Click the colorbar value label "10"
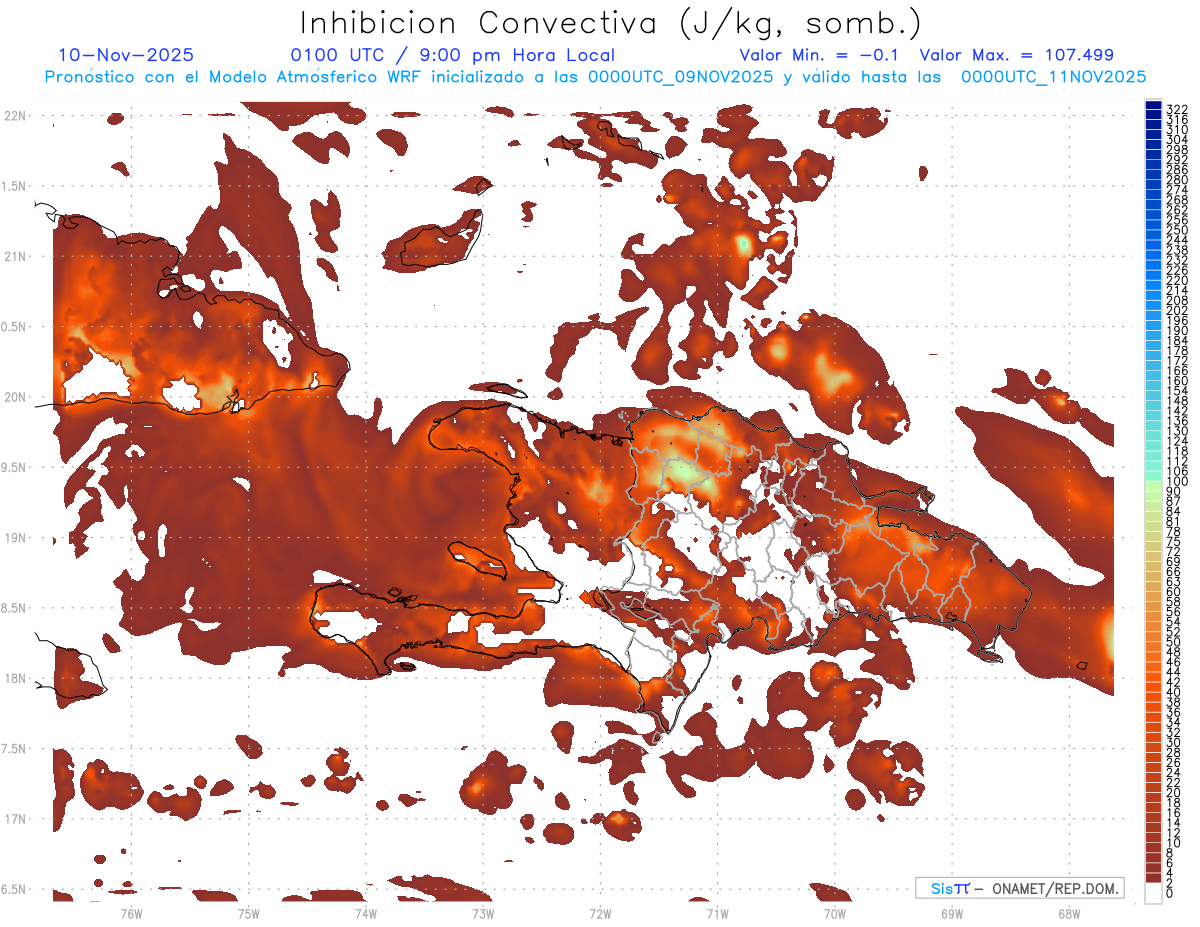Screen dimensions: 1200x927 [x=1174, y=842]
